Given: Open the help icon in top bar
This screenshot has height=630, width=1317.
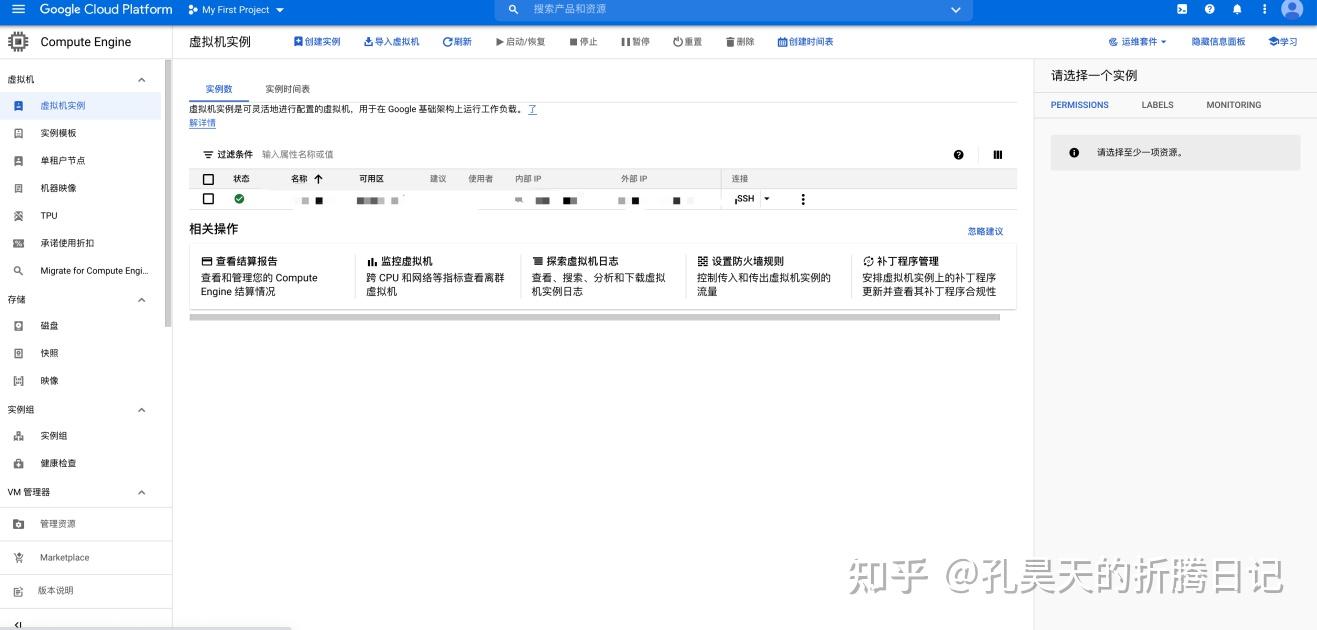Looking at the screenshot, I should [1209, 9].
